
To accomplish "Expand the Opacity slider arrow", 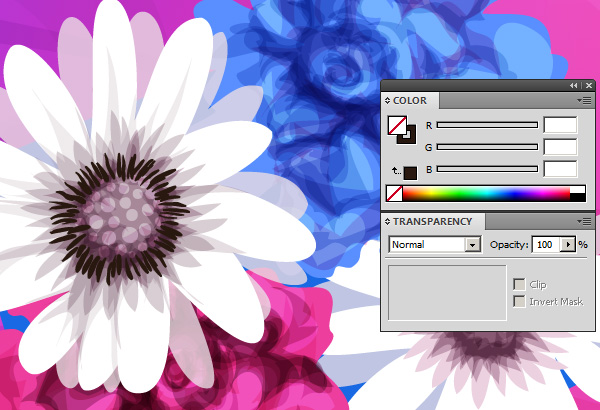I will [x=569, y=244].
